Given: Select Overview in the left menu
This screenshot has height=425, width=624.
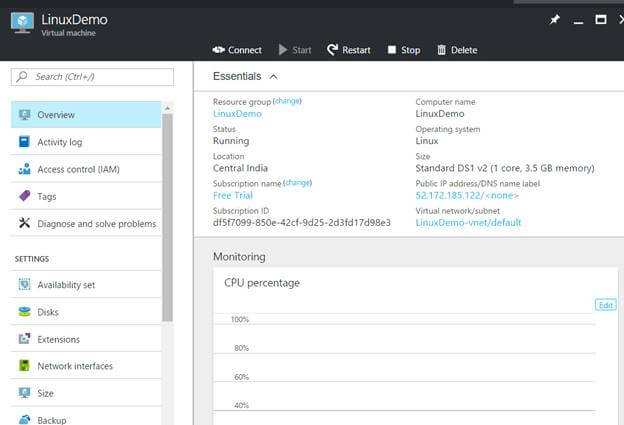Looking at the screenshot, I should coord(56,115).
